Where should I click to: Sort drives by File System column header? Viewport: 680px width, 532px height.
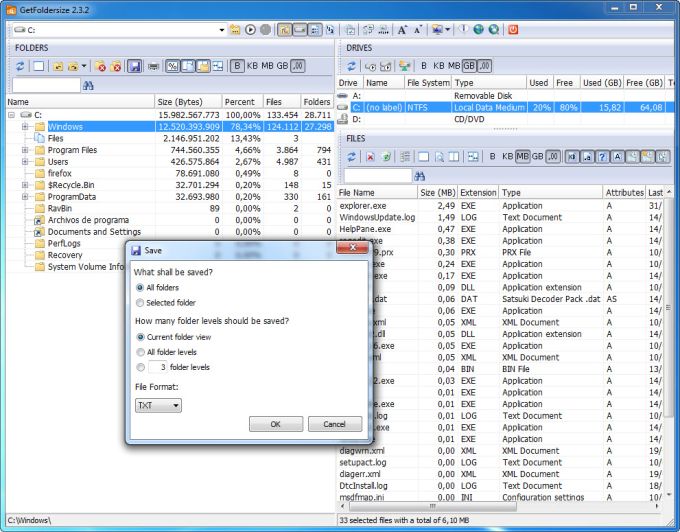click(x=428, y=82)
